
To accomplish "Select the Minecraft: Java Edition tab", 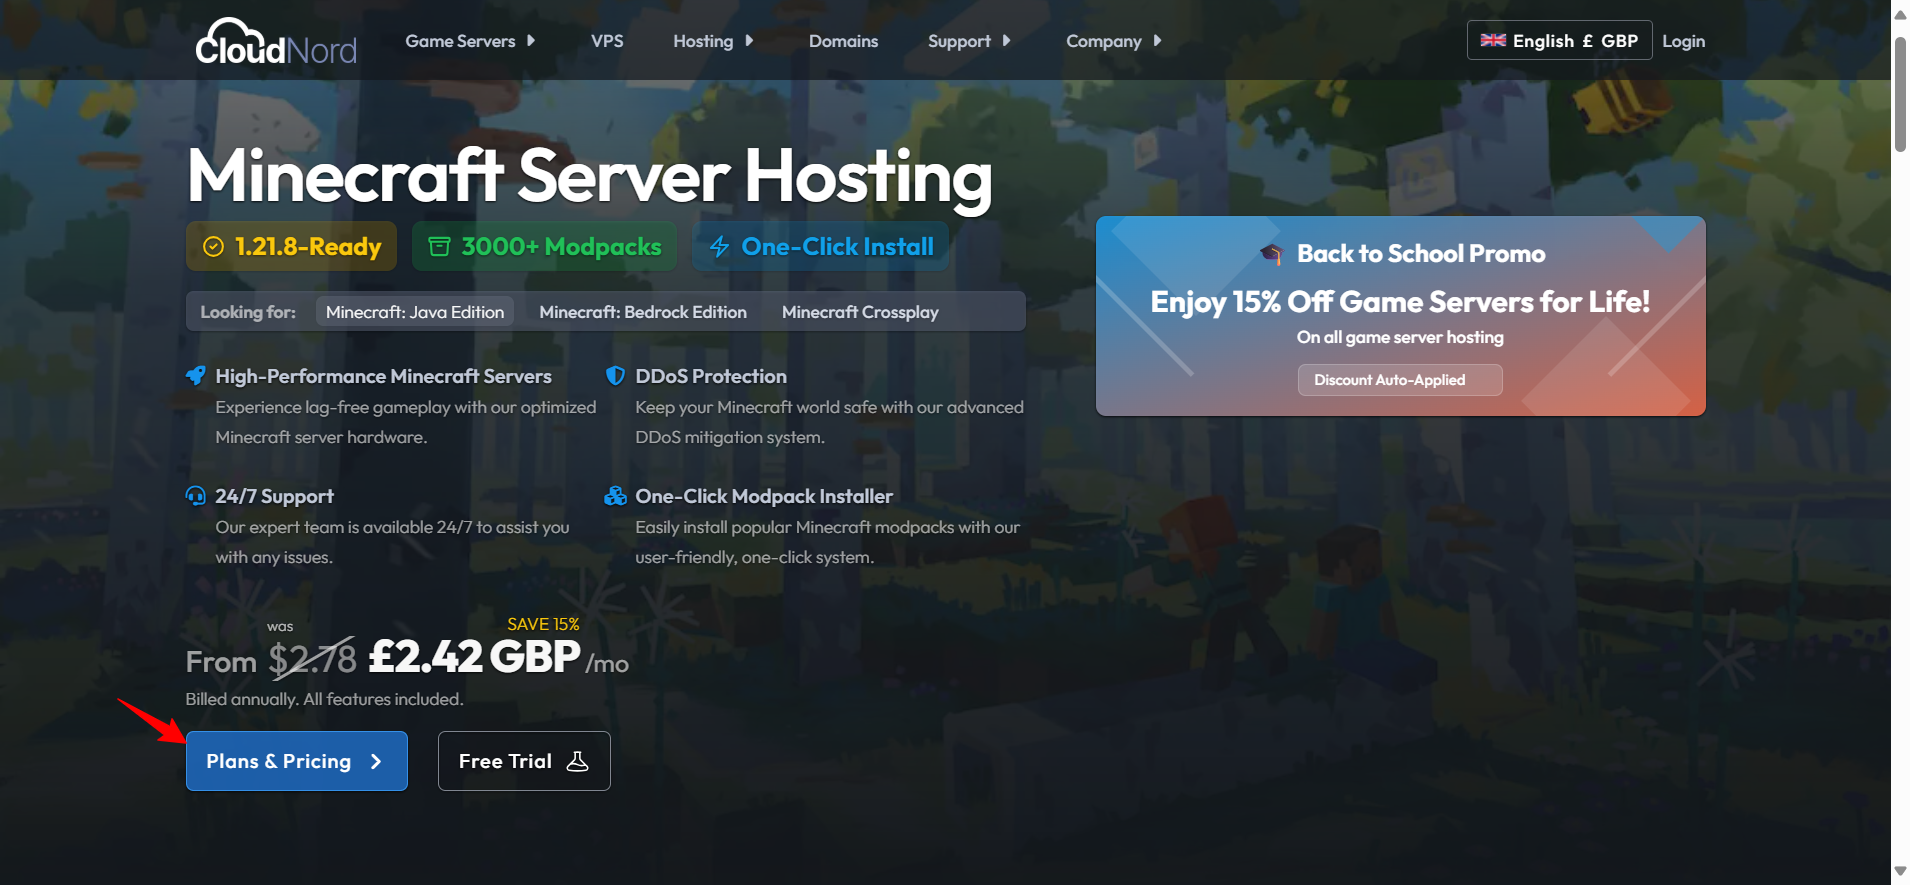I will [415, 312].
